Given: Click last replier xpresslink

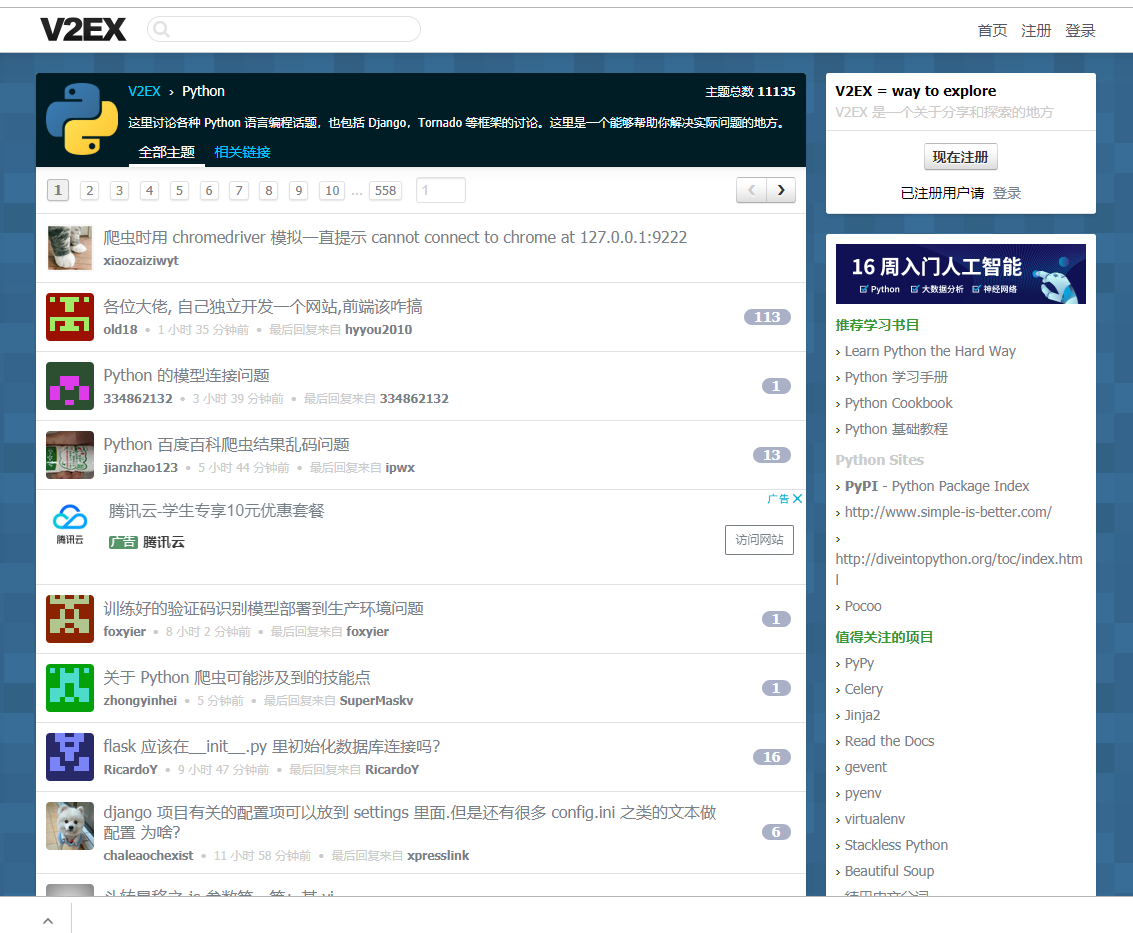Looking at the screenshot, I should [x=438, y=856].
